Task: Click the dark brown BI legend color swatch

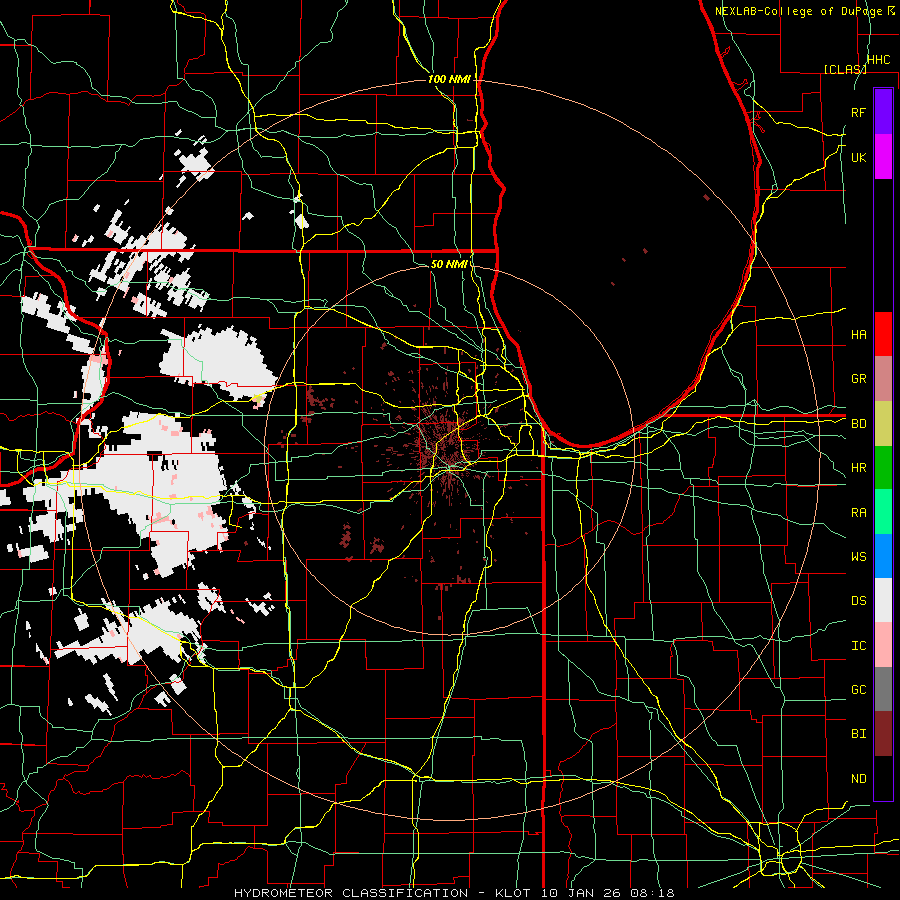Action: point(883,734)
